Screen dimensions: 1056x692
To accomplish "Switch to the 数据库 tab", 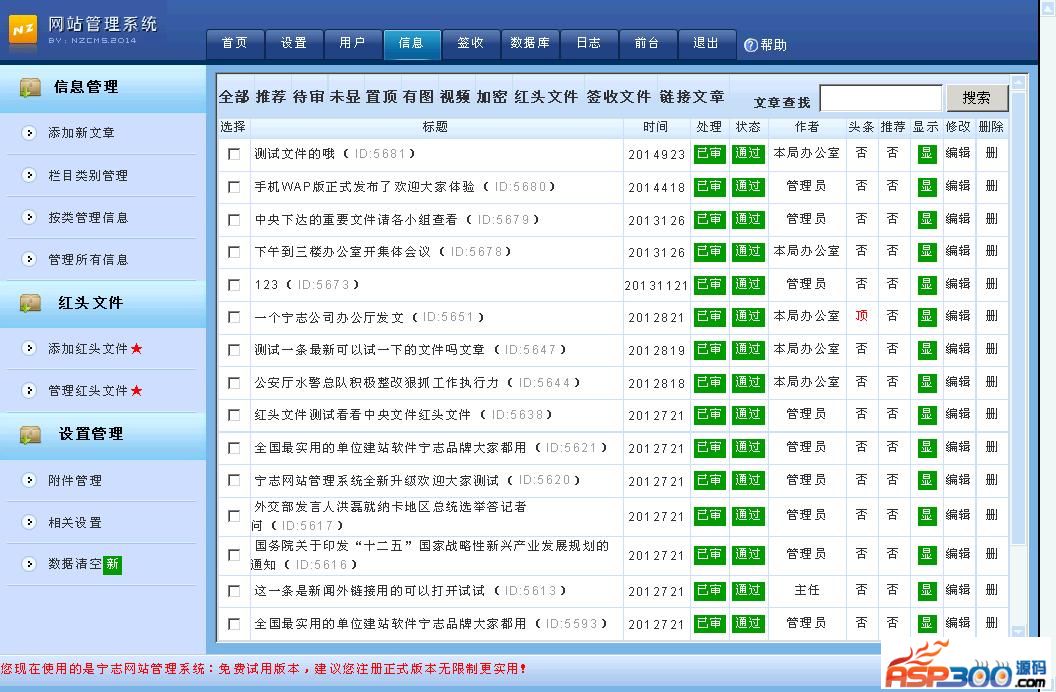I will (529, 44).
